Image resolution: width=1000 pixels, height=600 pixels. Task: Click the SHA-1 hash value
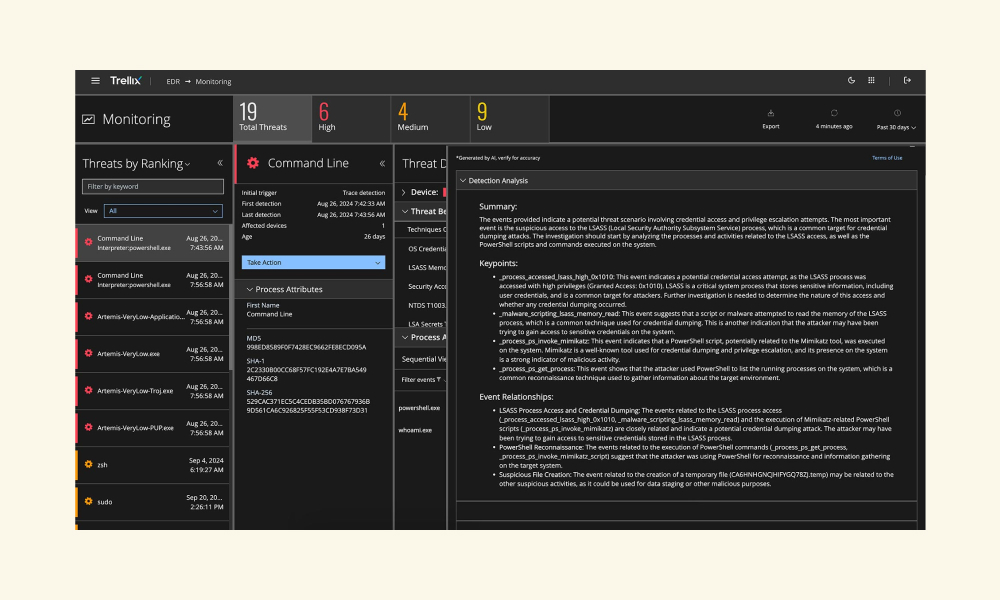coord(306,374)
